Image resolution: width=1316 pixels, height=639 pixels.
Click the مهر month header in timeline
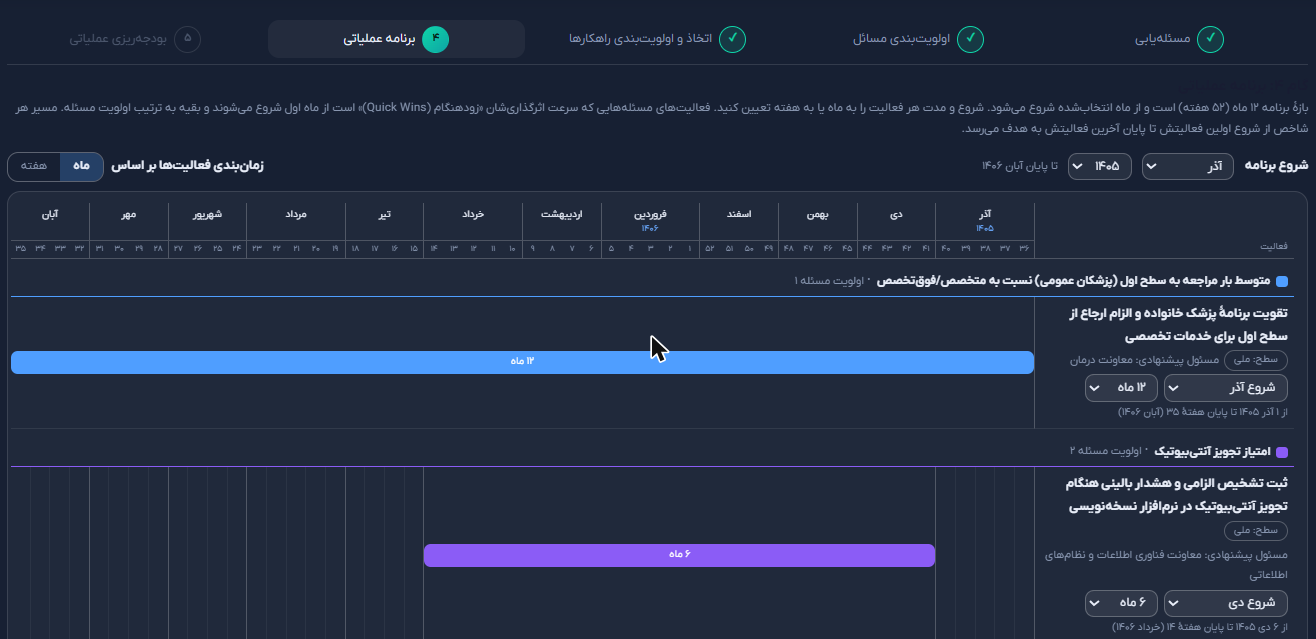[x=129, y=214]
